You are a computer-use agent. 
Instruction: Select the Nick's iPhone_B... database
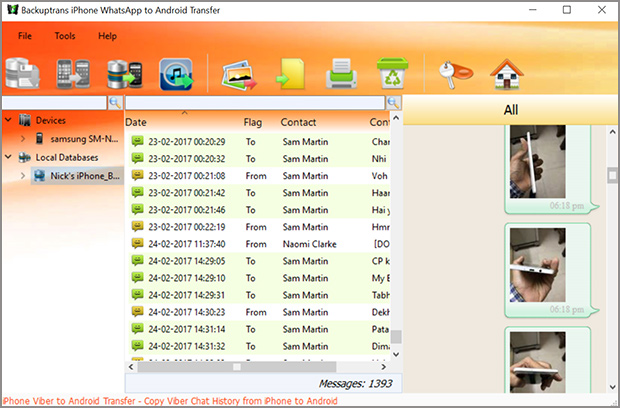85,176
